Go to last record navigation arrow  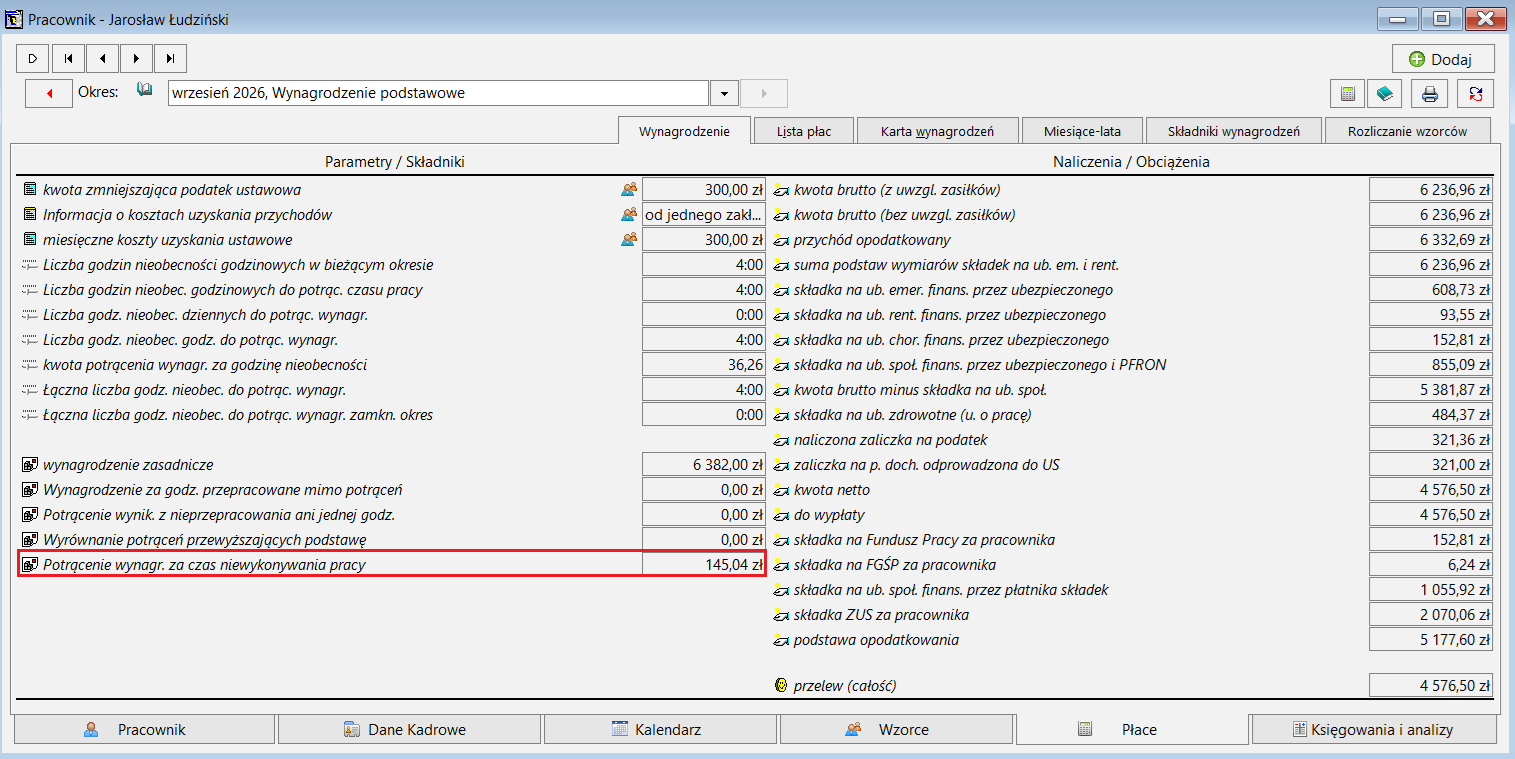170,59
